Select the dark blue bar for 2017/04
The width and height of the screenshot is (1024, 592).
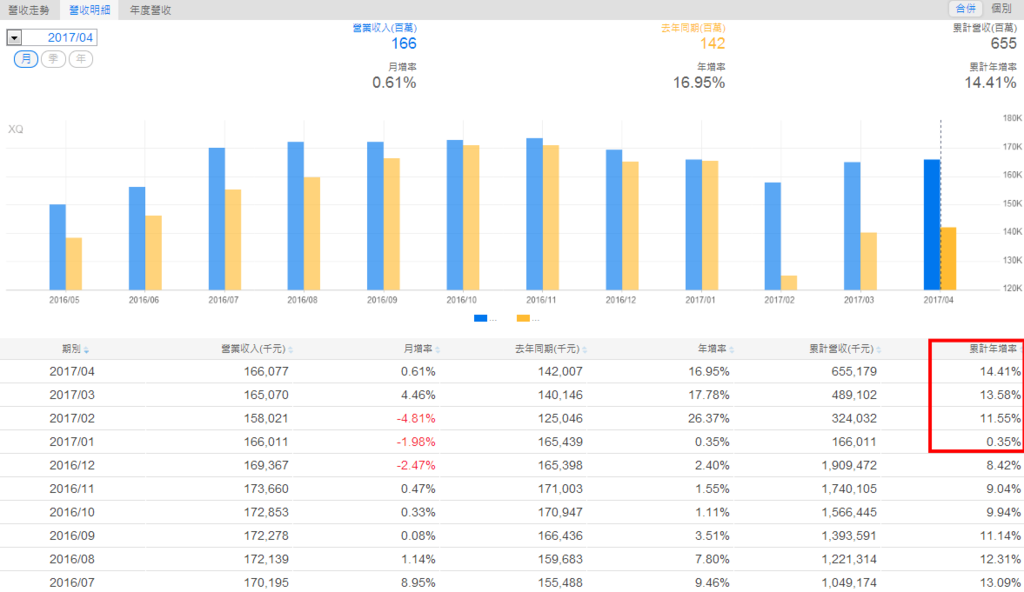(x=932, y=225)
